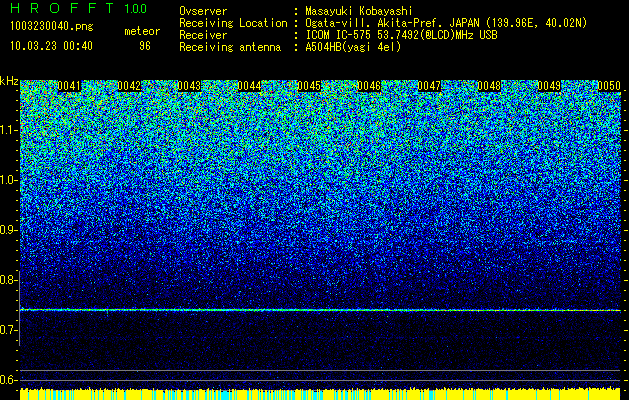Click the meteor count value 96
The image size is (629, 400).
pos(145,46)
